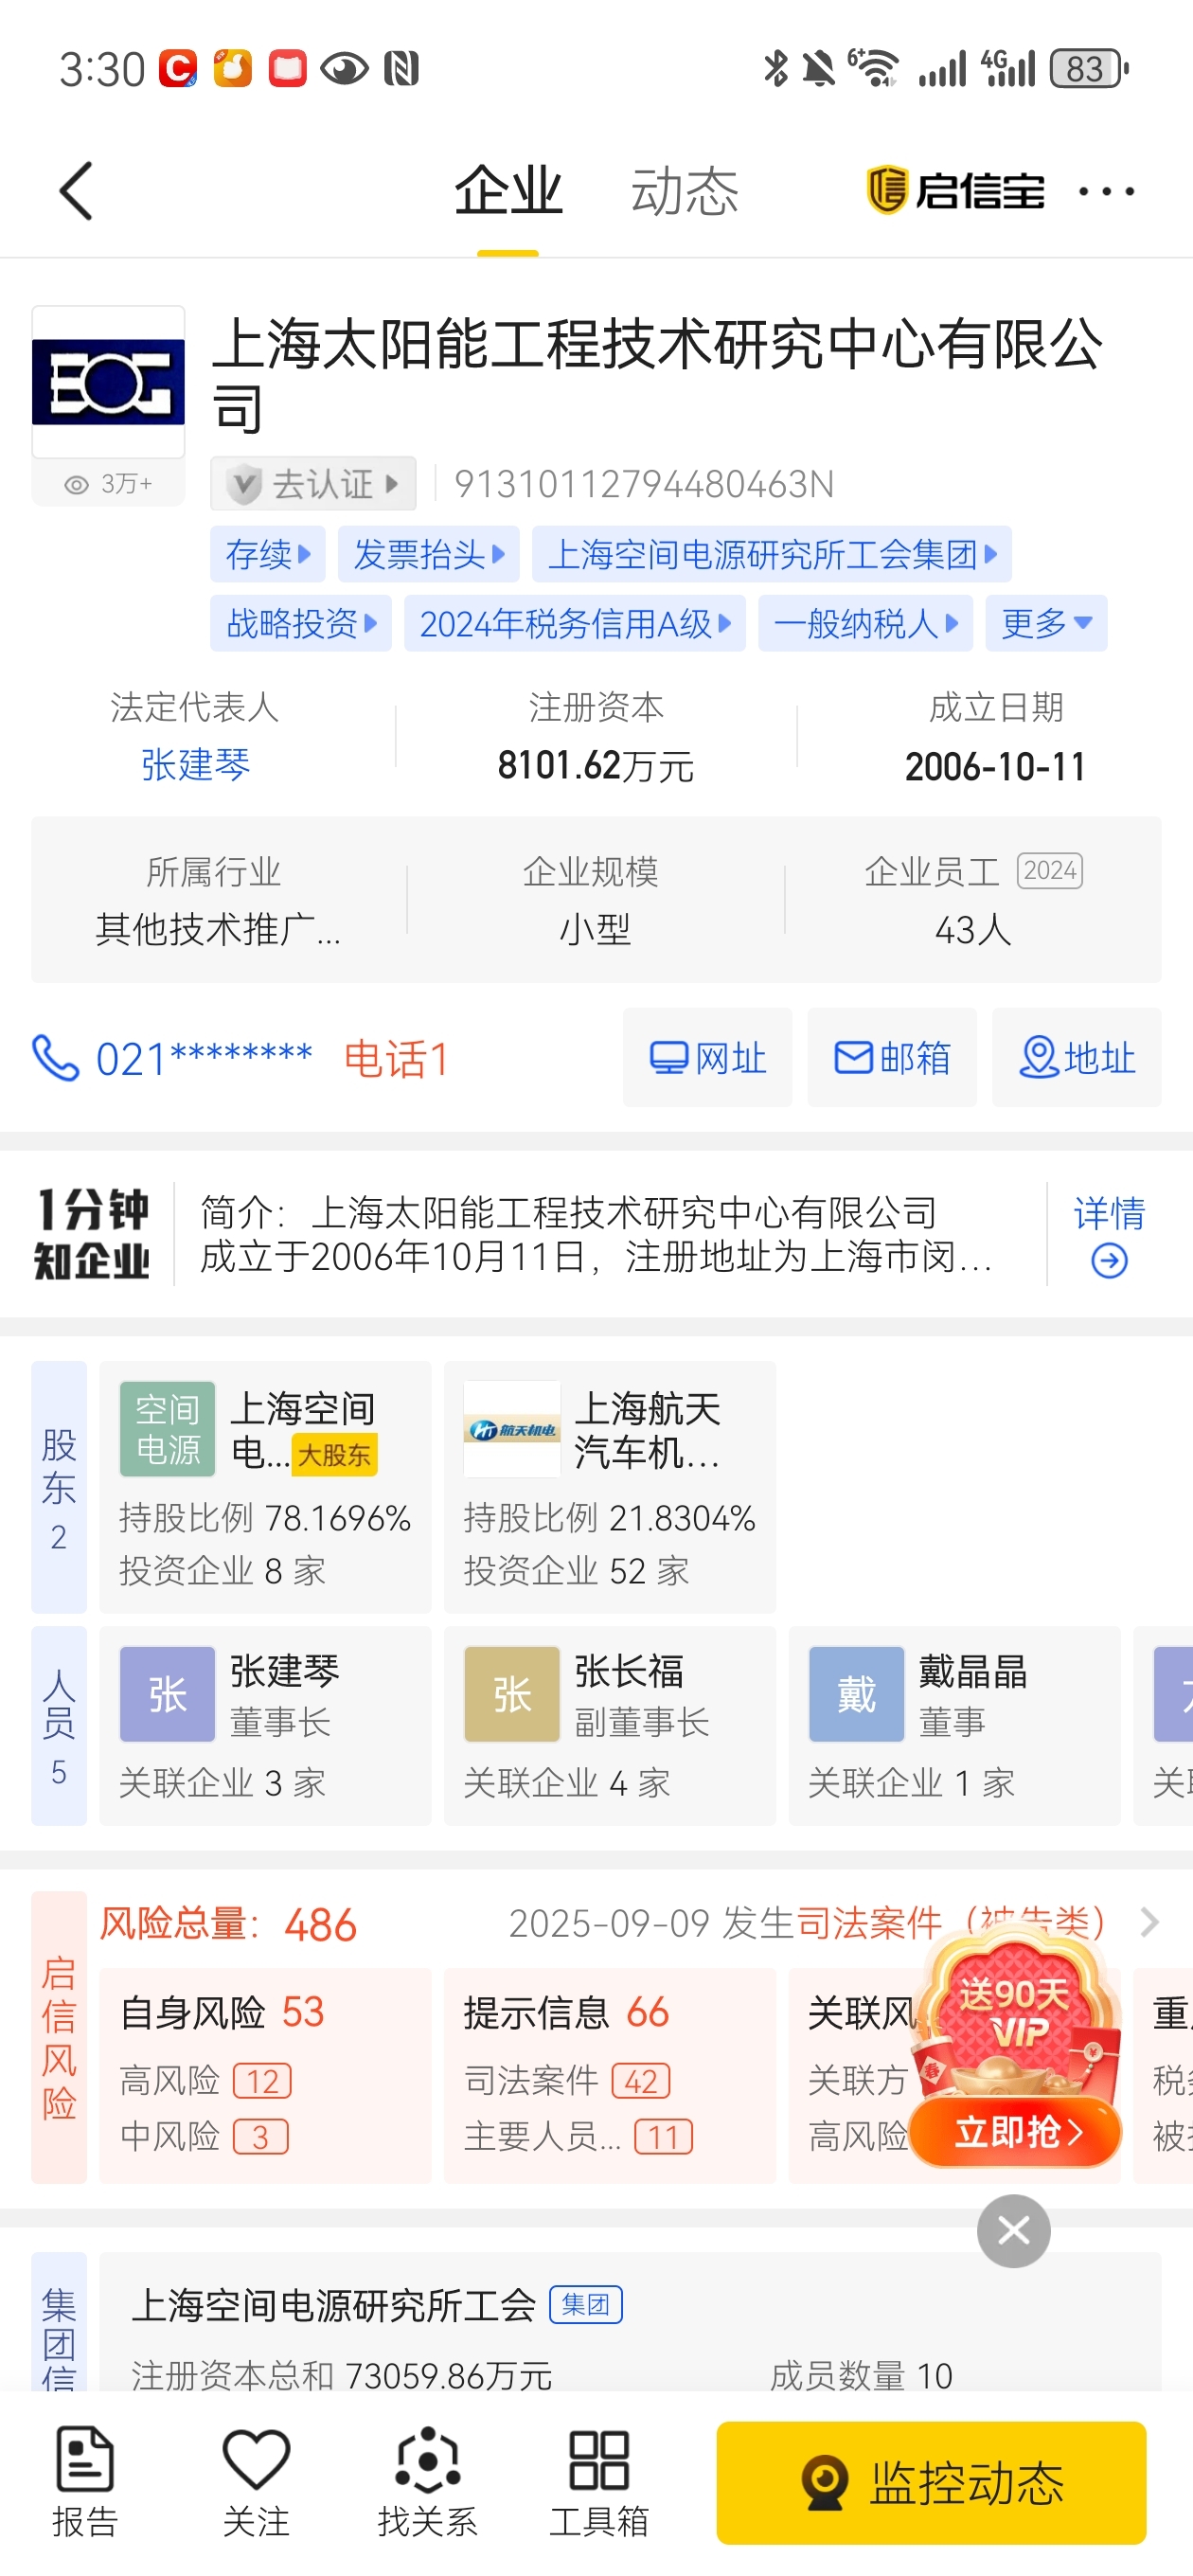This screenshot has height=2576, width=1193.
Task: Tap 高风险 12 count badge
Action: point(262,2081)
